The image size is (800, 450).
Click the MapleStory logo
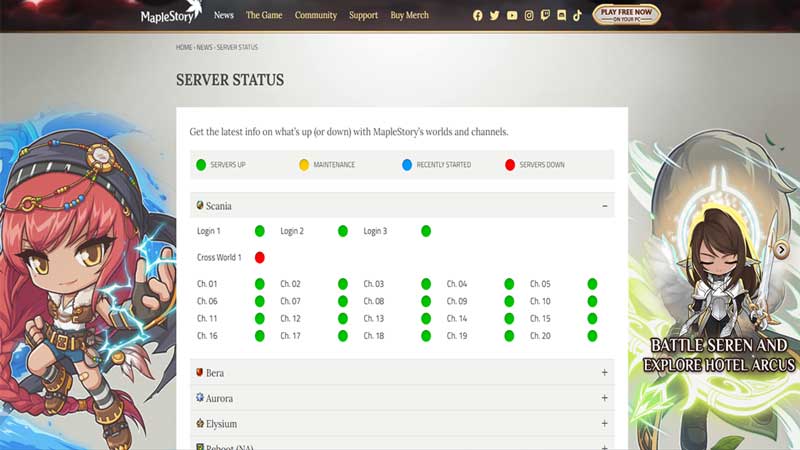pos(171,13)
